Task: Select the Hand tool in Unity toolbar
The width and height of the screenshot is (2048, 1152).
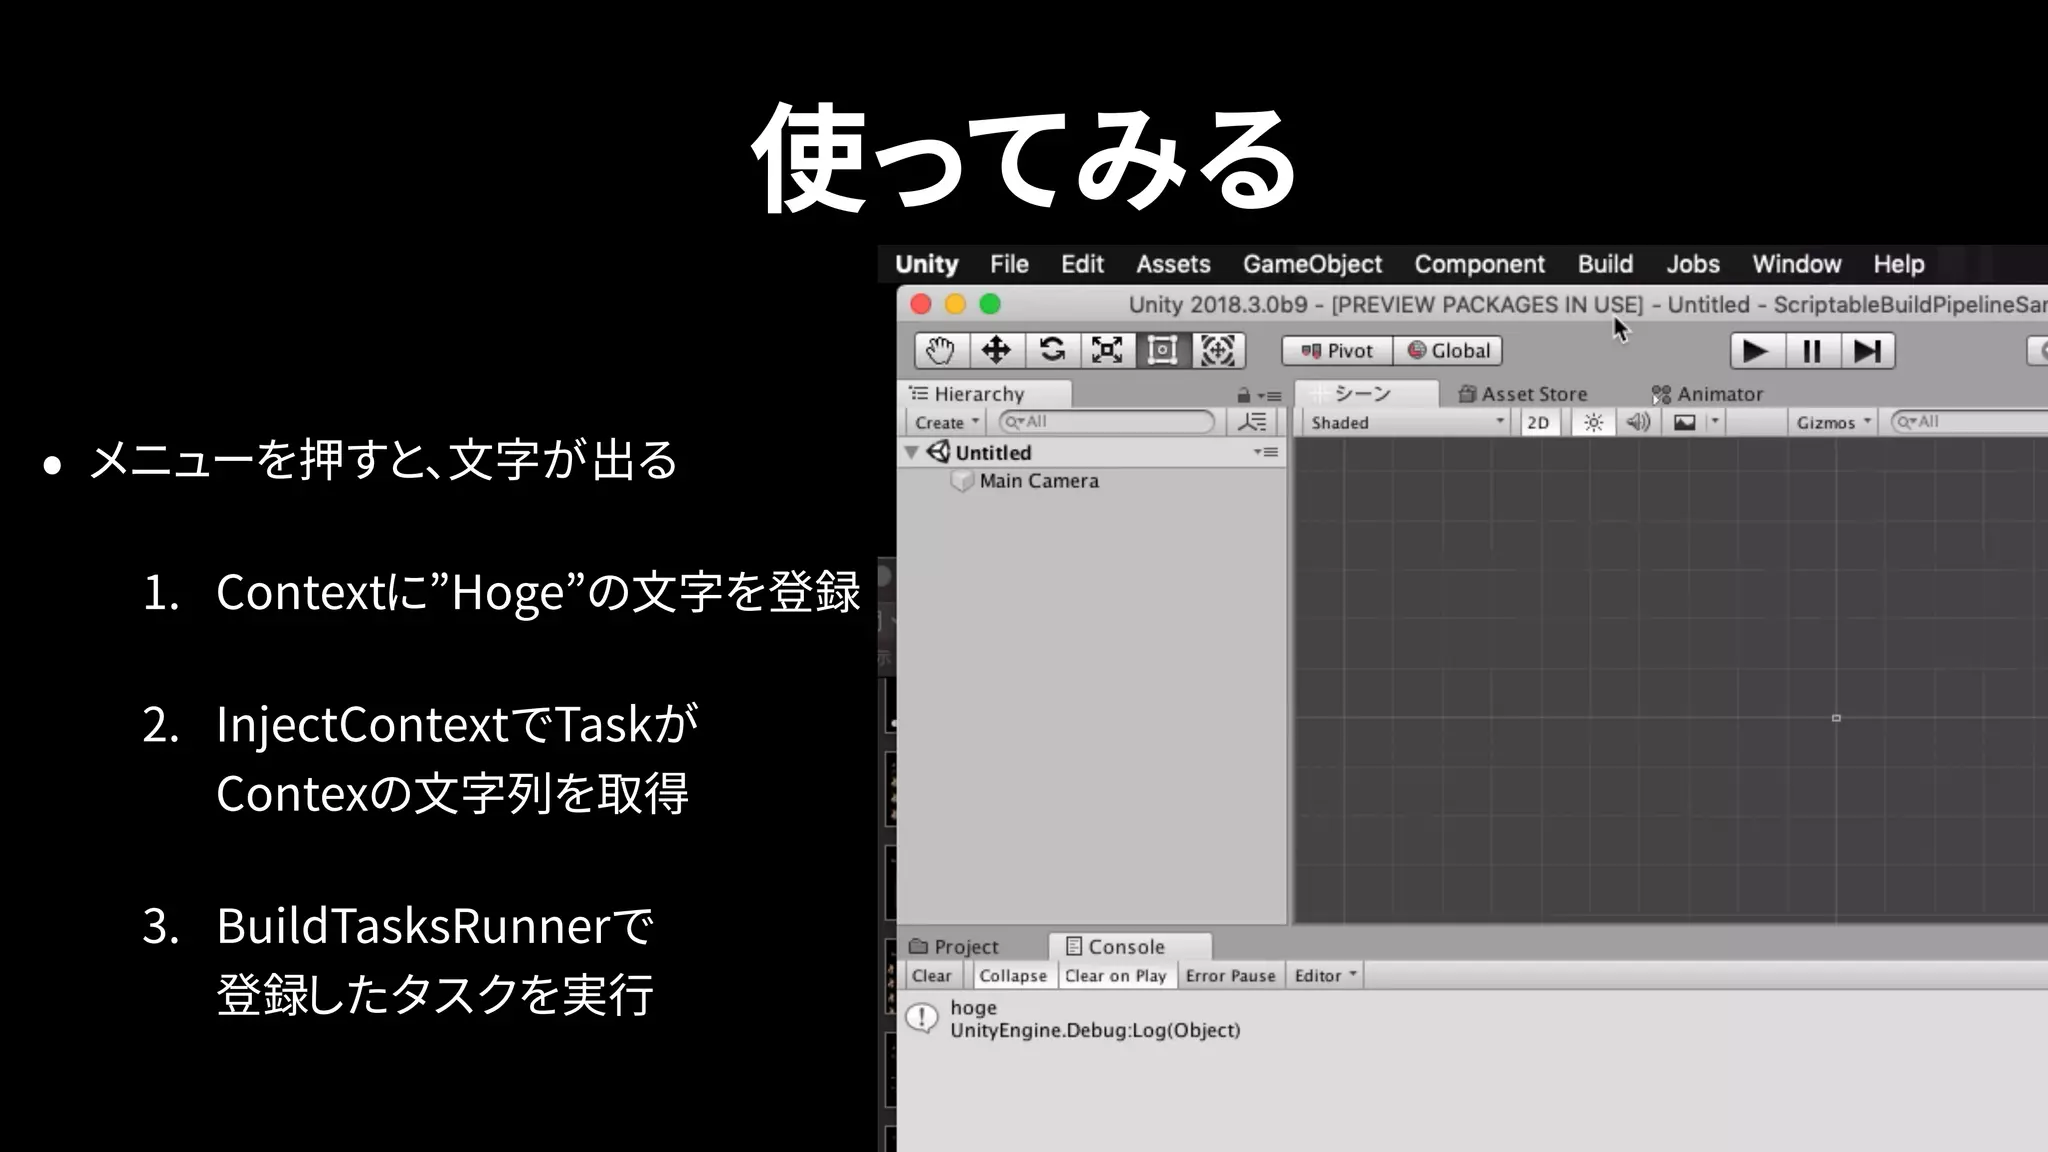Action: coord(940,351)
